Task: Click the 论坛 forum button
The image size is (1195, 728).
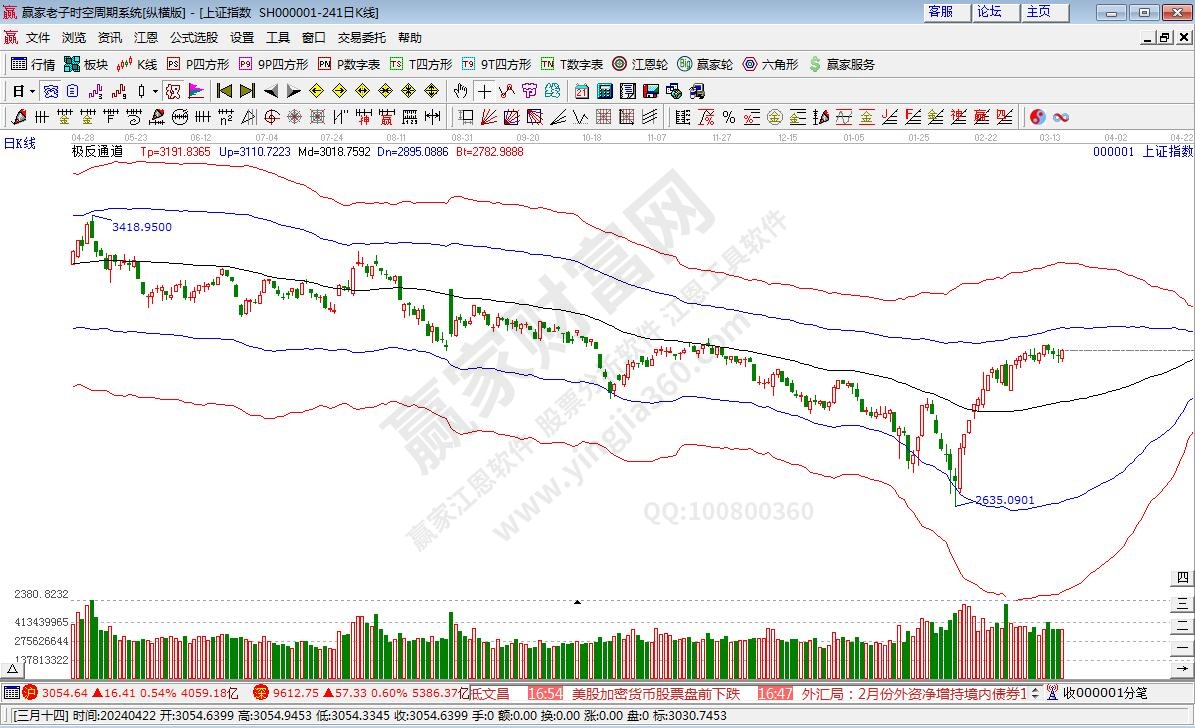Action: [989, 12]
